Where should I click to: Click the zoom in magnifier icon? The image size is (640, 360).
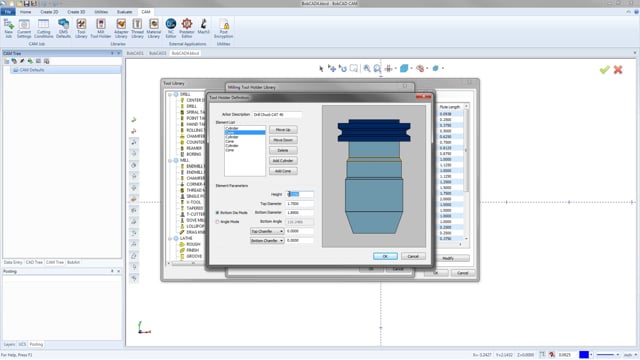[x=367, y=69]
